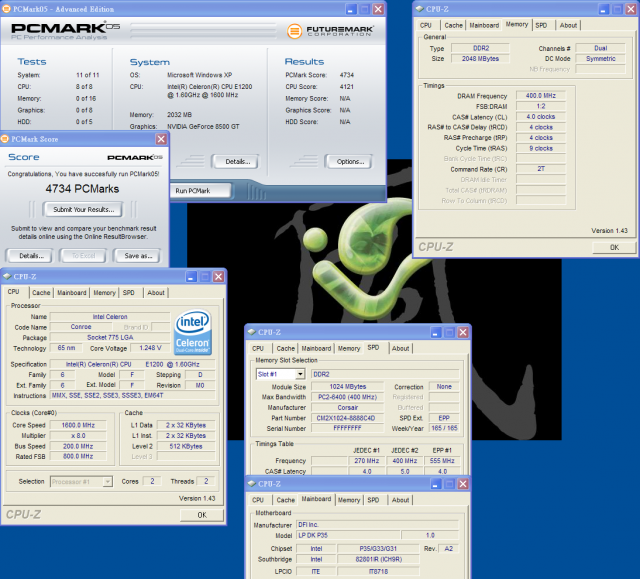640x579 pixels.
Task: Click the PCMark Score dialog title icon
Action: pos(5,139)
